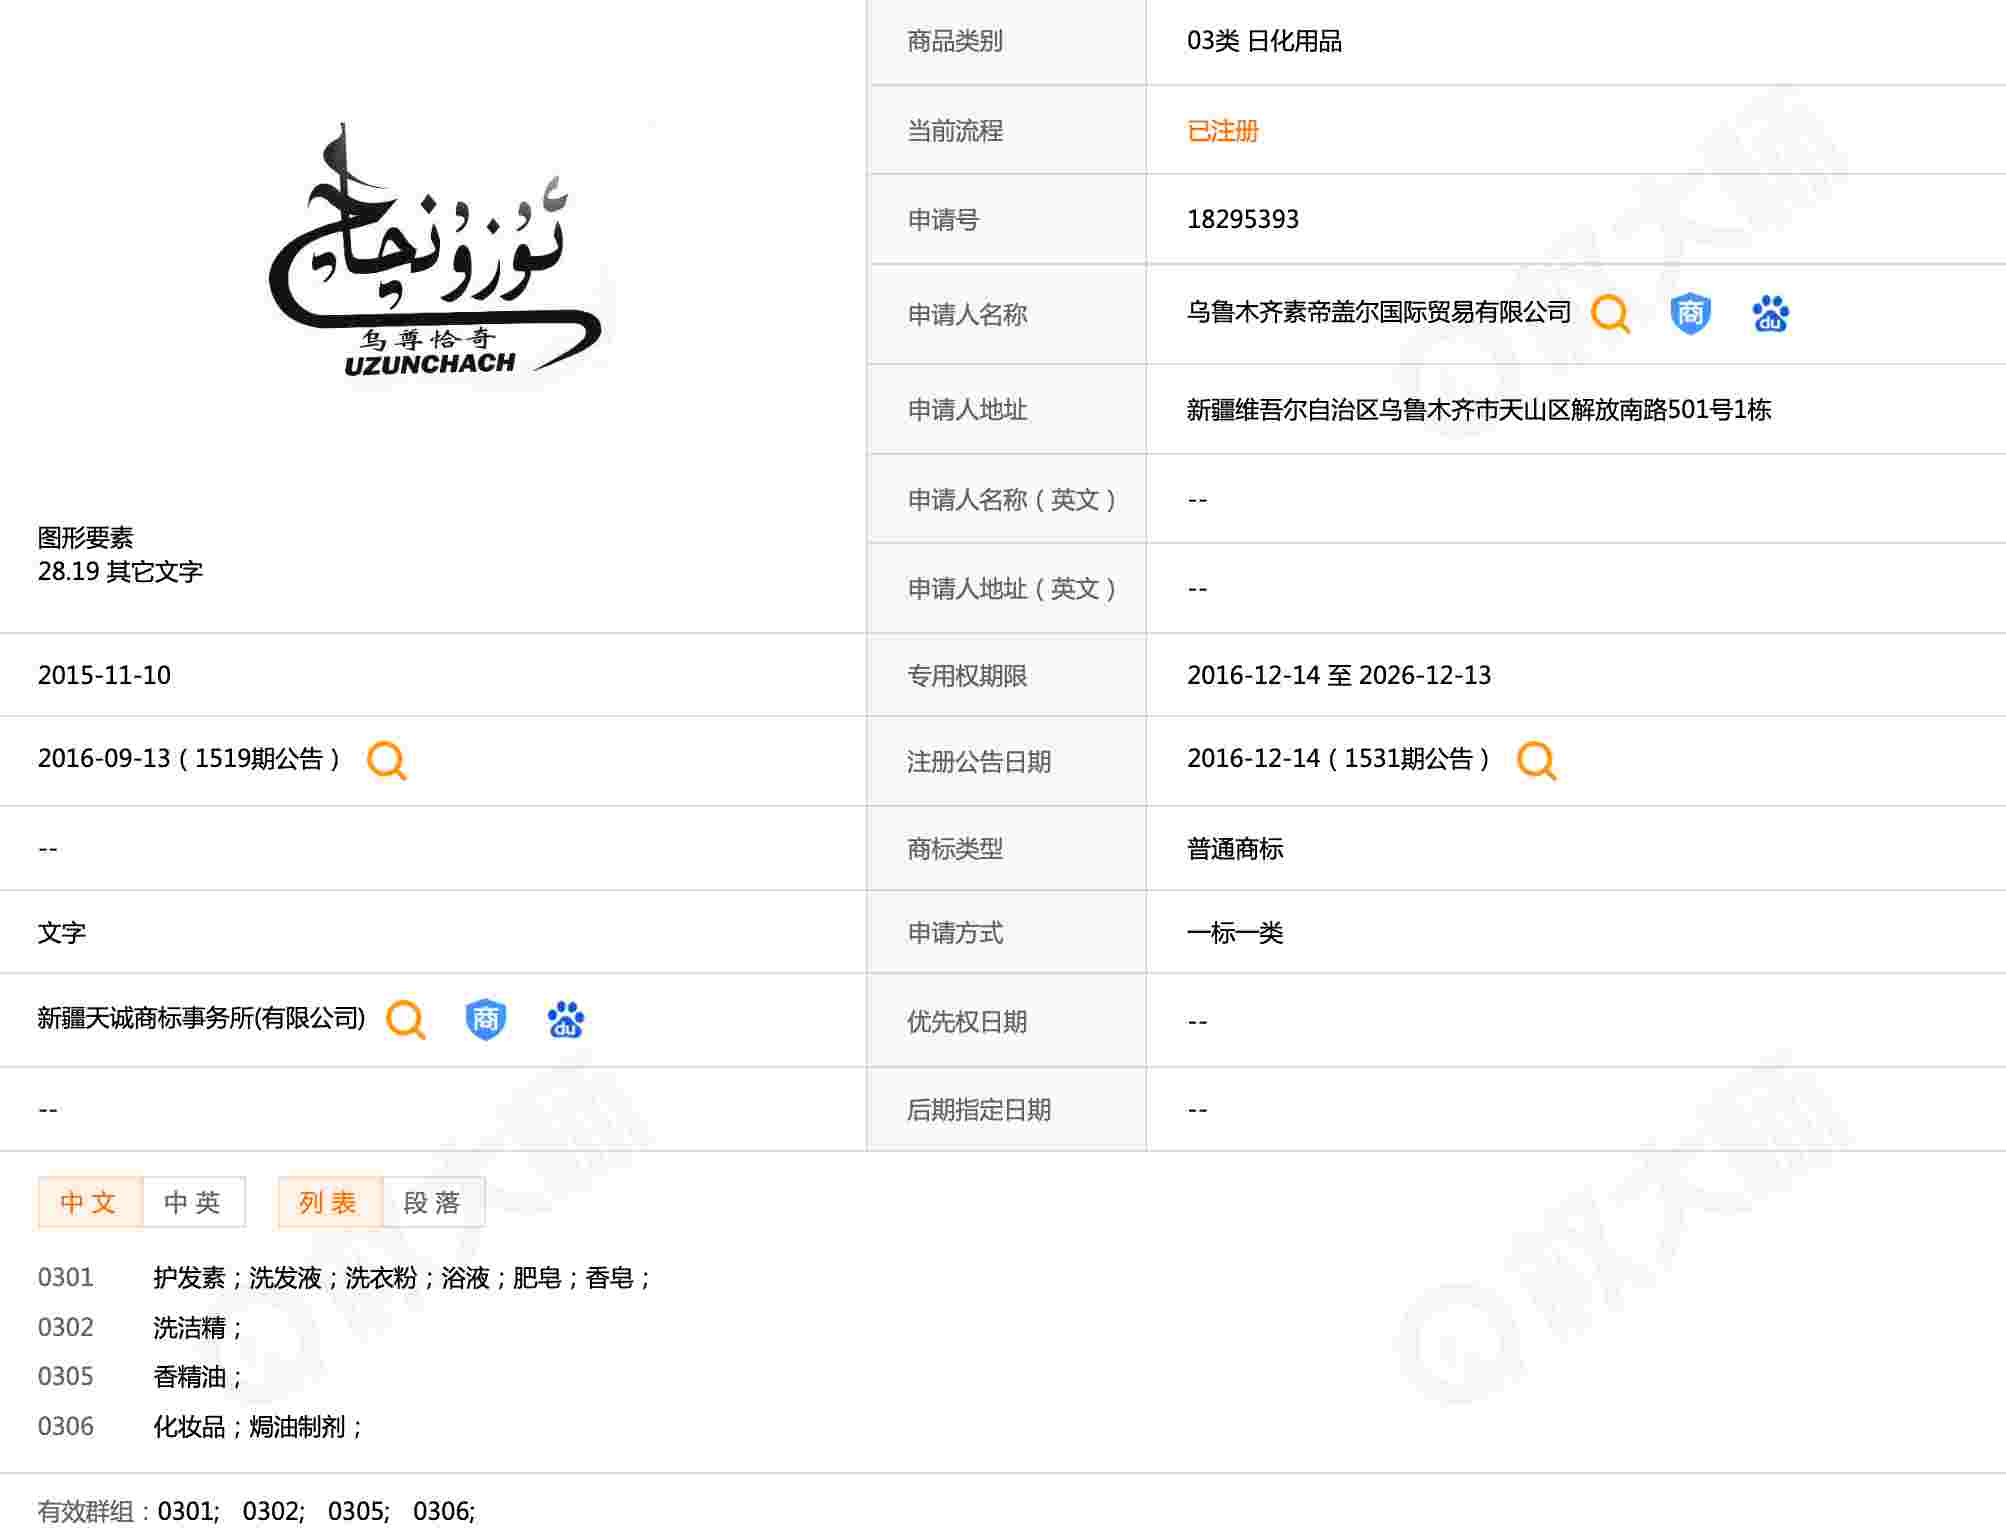Click Baidu paw icon beside trademark agency

click(565, 1020)
